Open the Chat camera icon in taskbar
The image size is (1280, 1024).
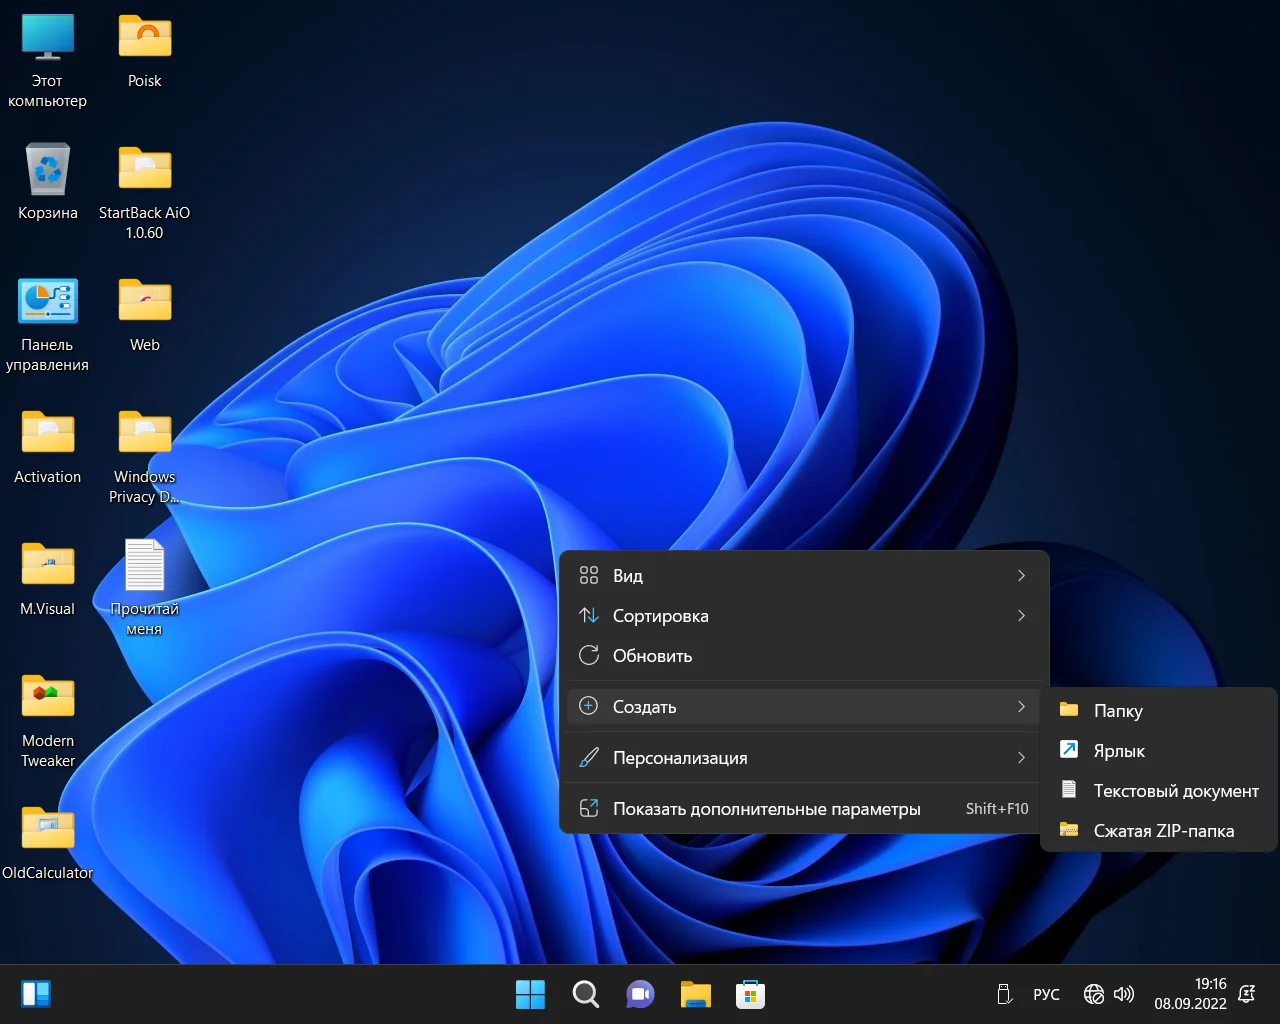[640, 994]
